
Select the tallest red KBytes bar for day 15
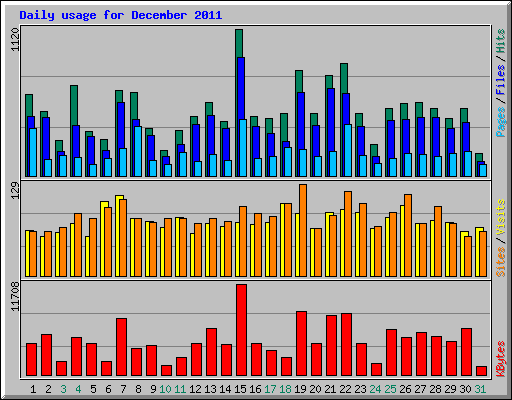click(242, 330)
